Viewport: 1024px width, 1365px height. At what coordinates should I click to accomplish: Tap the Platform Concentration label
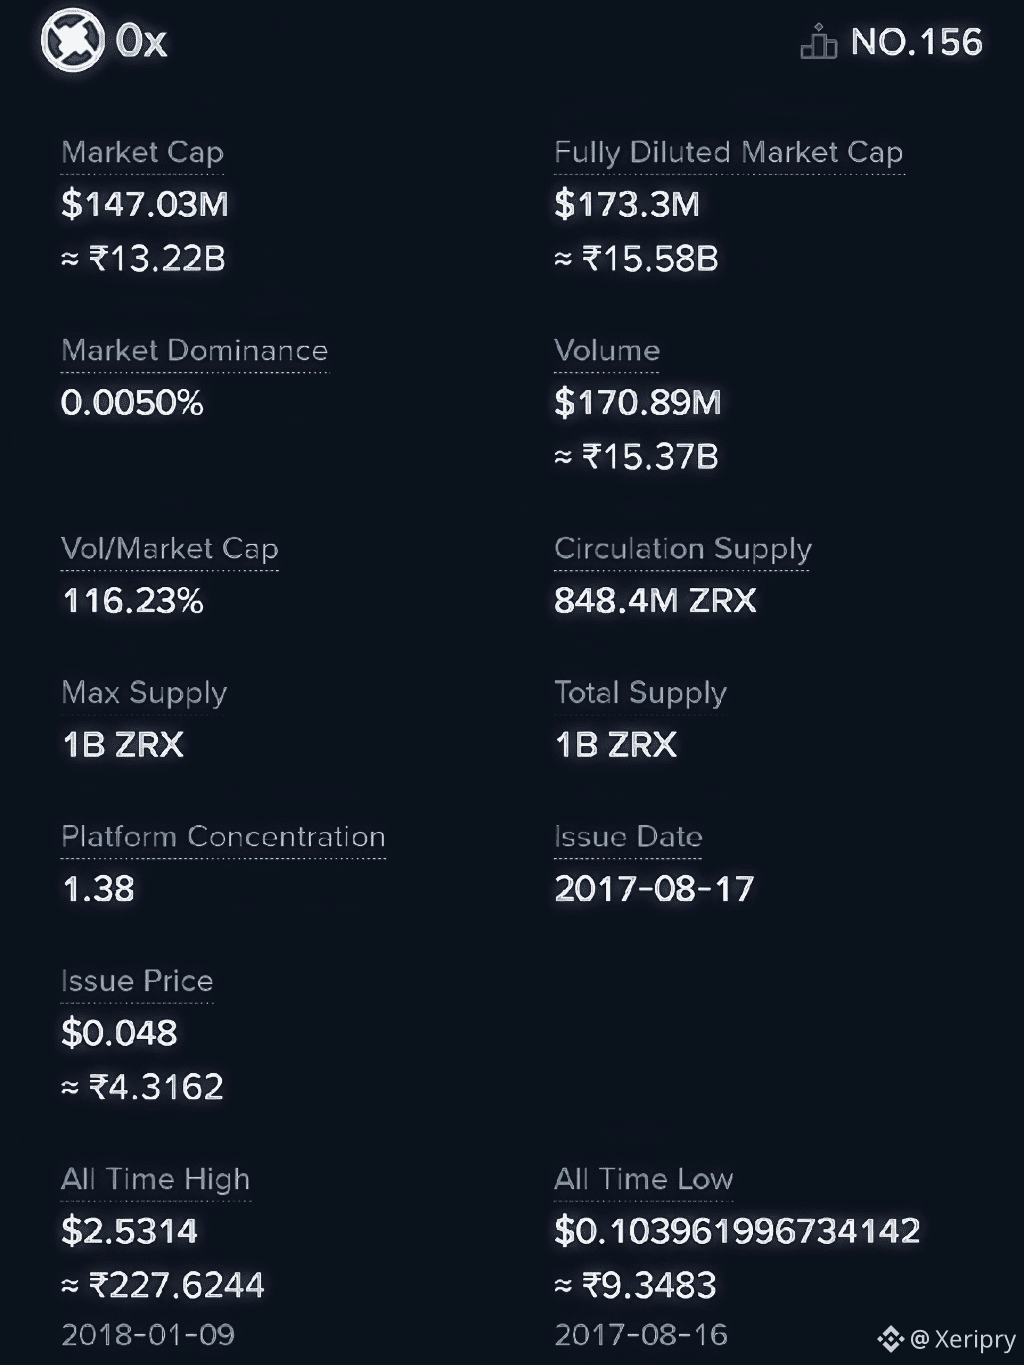pyautogui.click(x=223, y=836)
